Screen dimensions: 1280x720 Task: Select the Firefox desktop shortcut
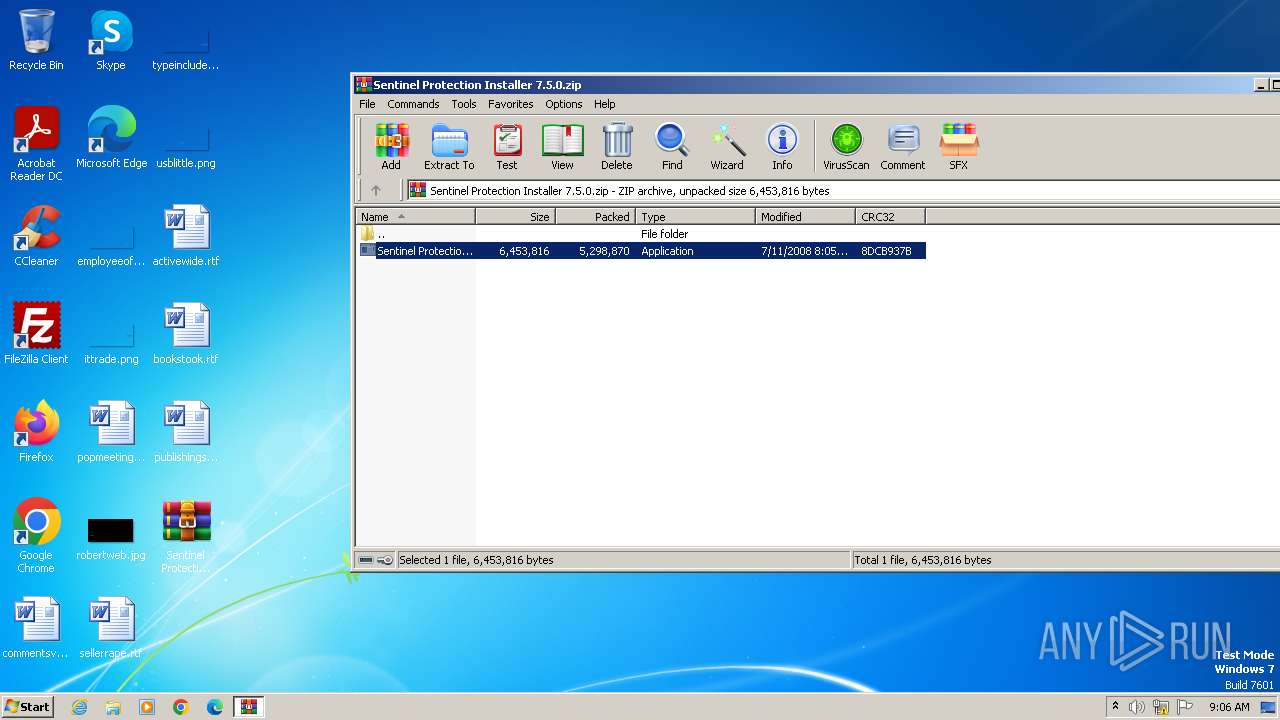(x=36, y=432)
